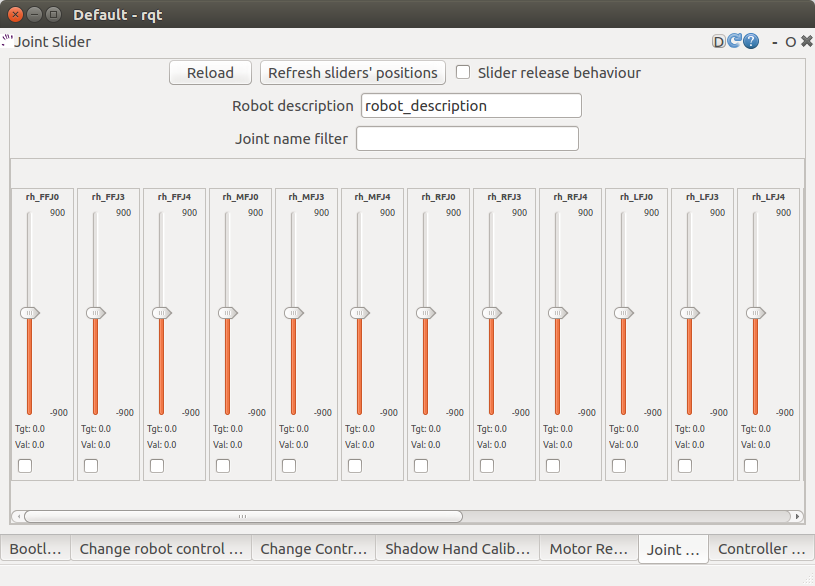Check the box below rh_LFJ4 slider
Screen dimensions: 815x586
point(751,466)
